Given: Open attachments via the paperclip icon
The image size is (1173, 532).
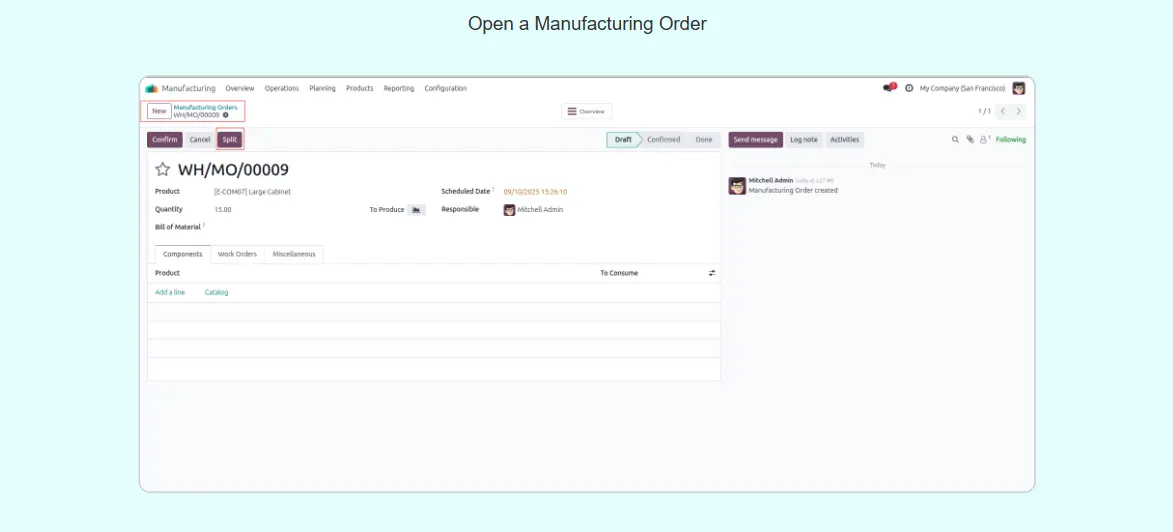Looking at the screenshot, I should (x=969, y=140).
